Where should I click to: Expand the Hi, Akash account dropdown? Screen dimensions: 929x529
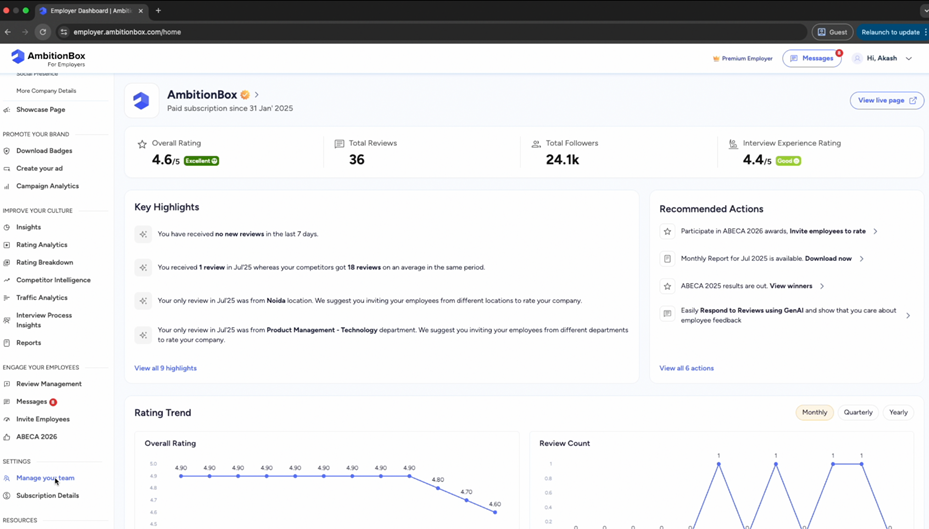(908, 59)
